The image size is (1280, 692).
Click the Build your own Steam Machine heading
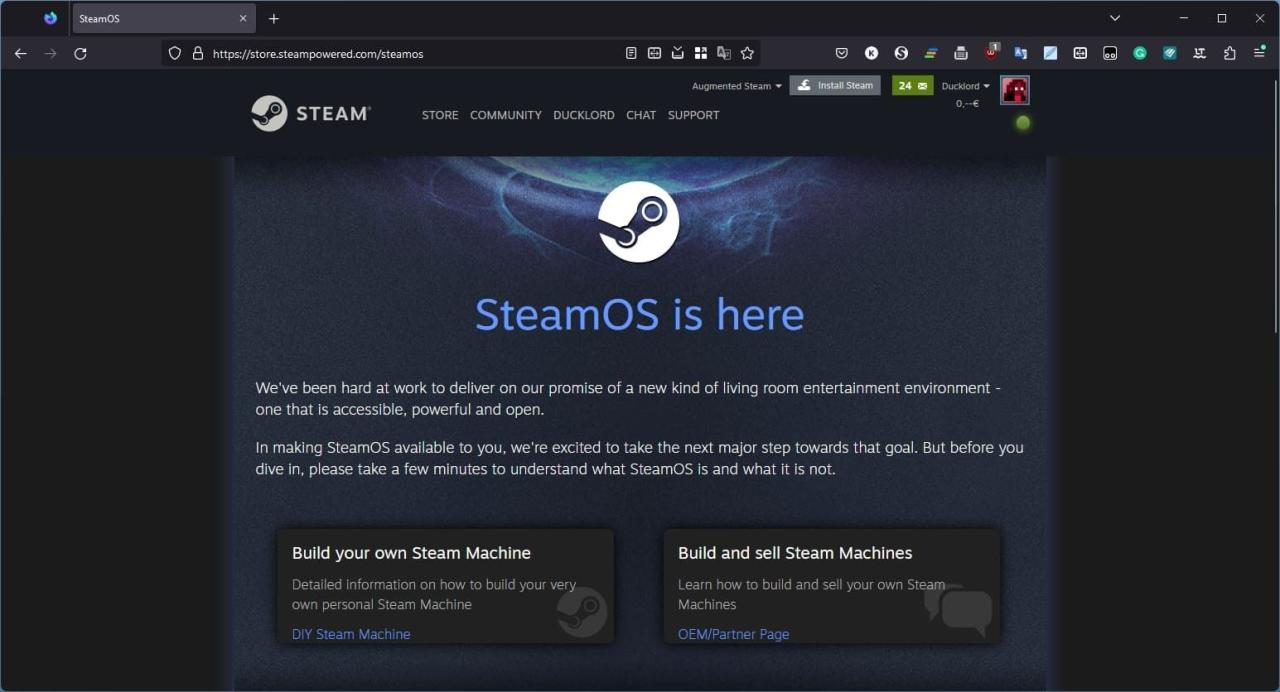click(x=411, y=553)
